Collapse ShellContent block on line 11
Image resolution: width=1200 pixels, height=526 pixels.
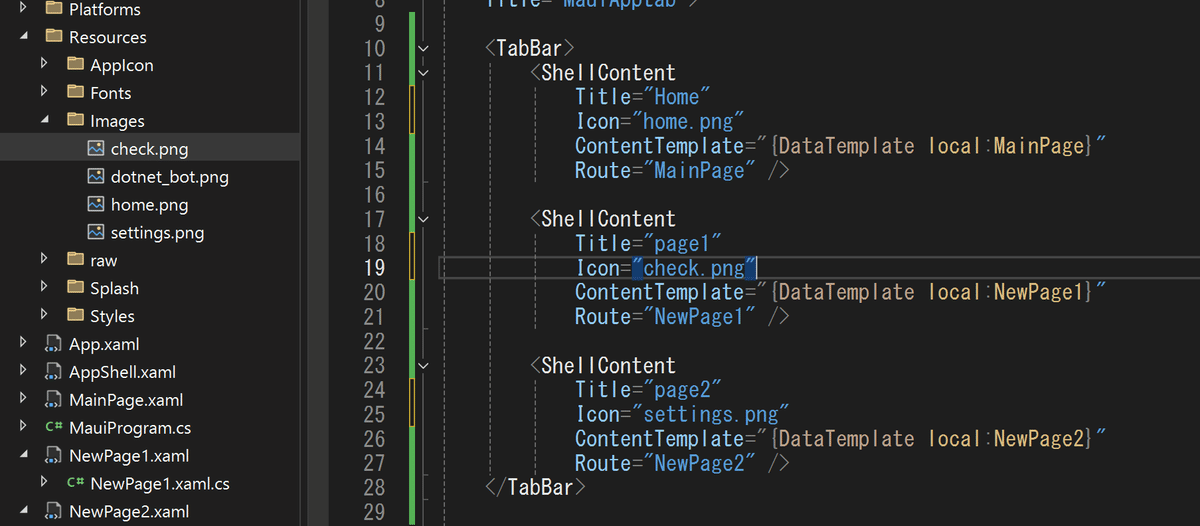(423, 72)
